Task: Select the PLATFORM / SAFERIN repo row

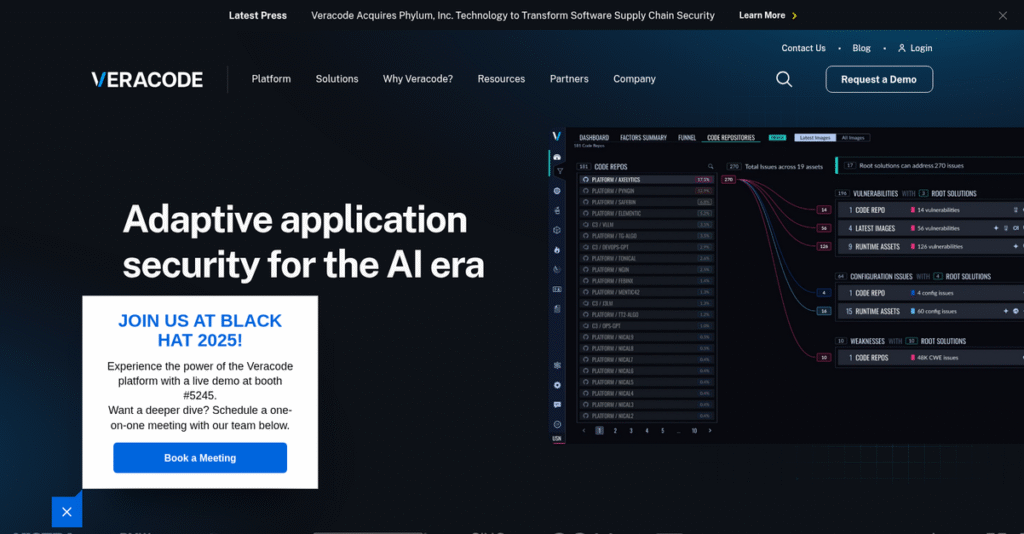Action: 646,202
